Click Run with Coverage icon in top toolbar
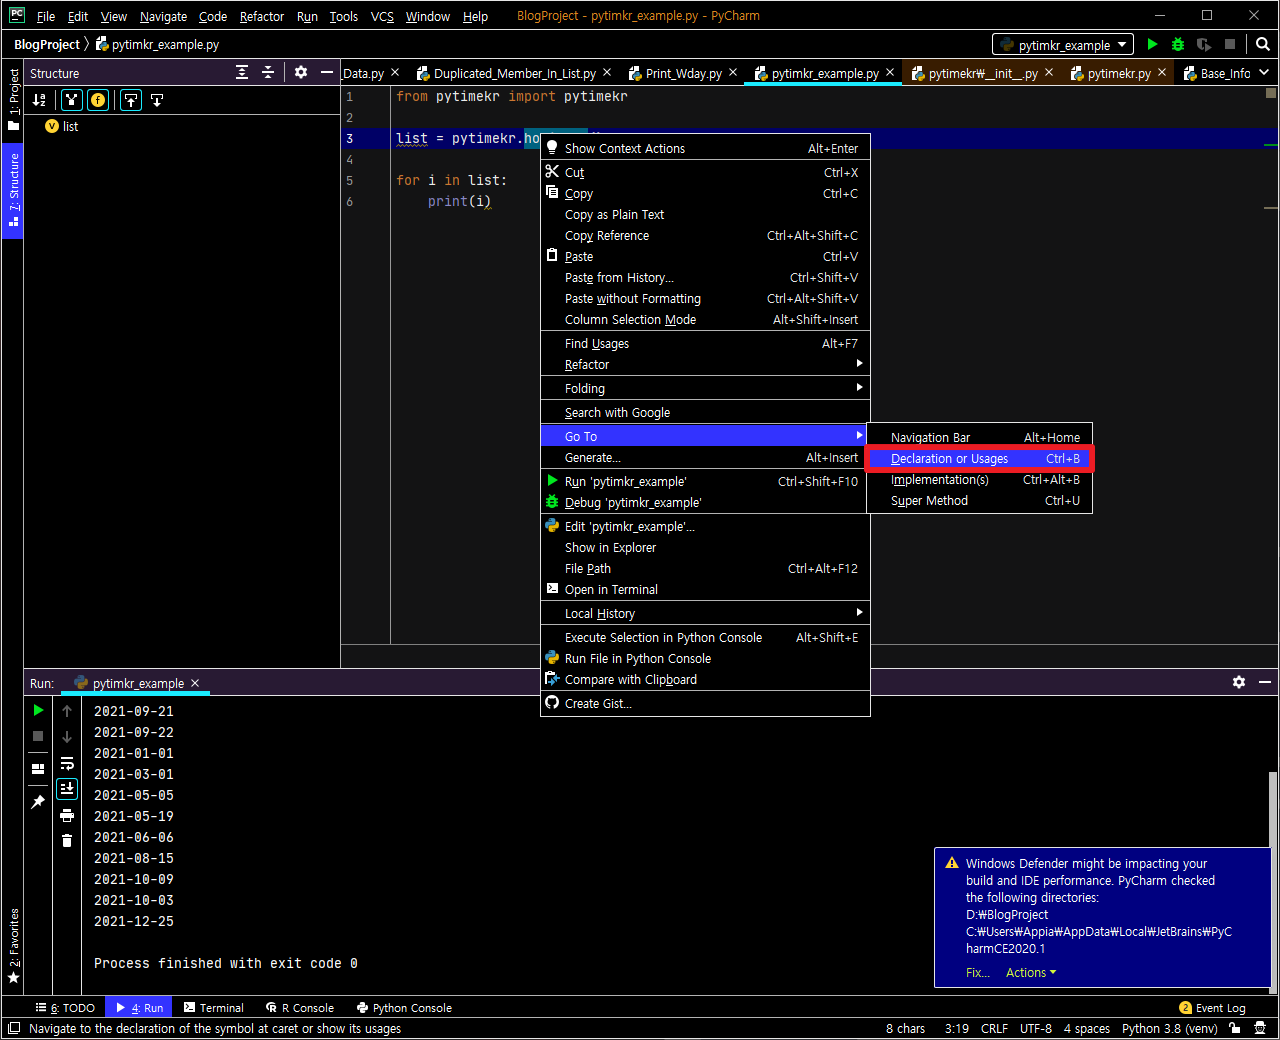Image resolution: width=1280 pixels, height=1040 pixels. [x=1204, y=44]
